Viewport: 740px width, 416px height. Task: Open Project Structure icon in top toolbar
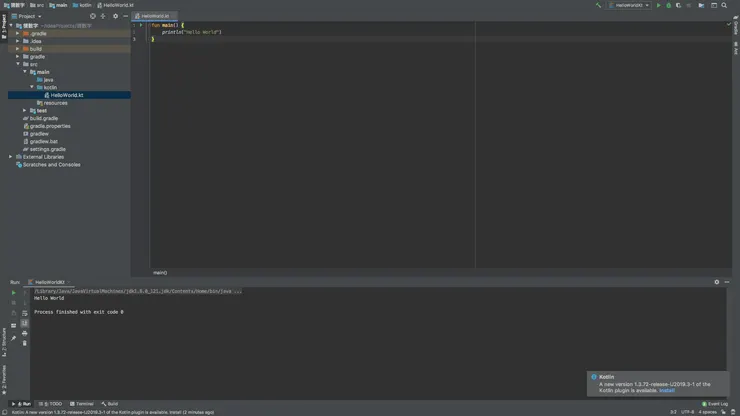coord(701,5)
